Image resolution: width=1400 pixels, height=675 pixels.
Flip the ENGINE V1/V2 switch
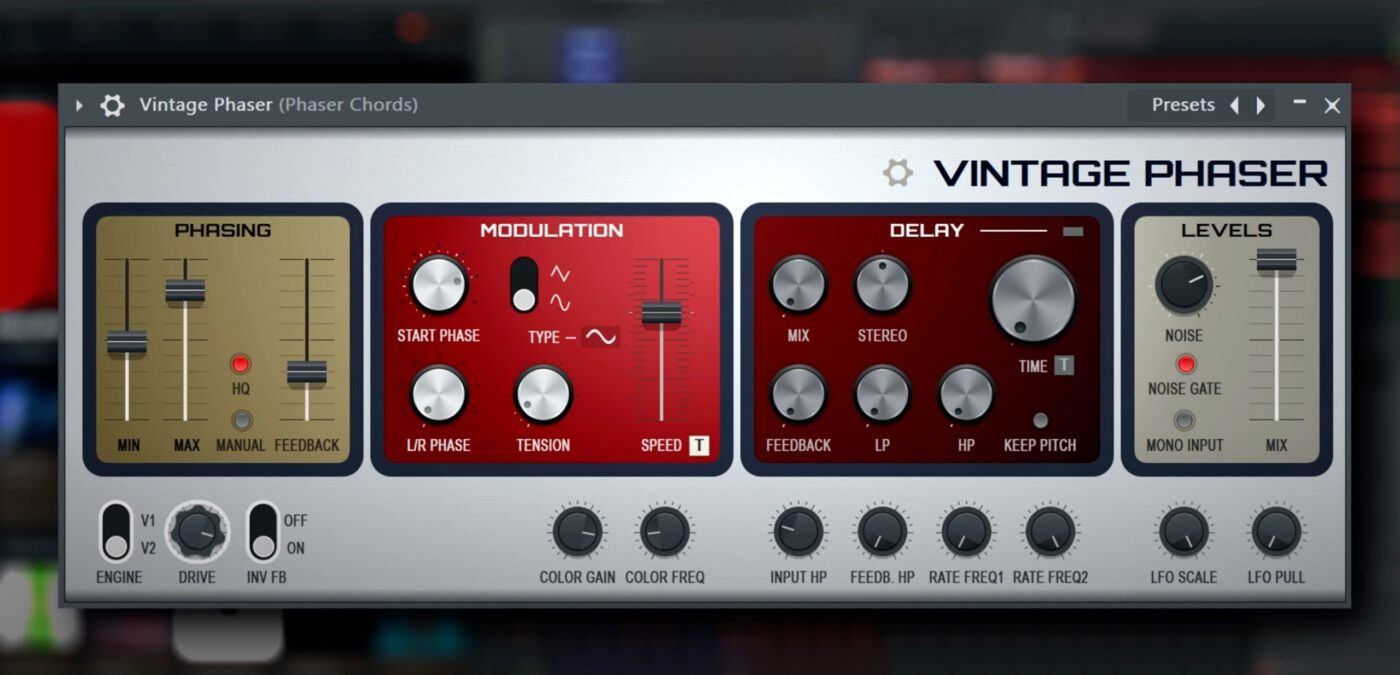click(116, 532)
